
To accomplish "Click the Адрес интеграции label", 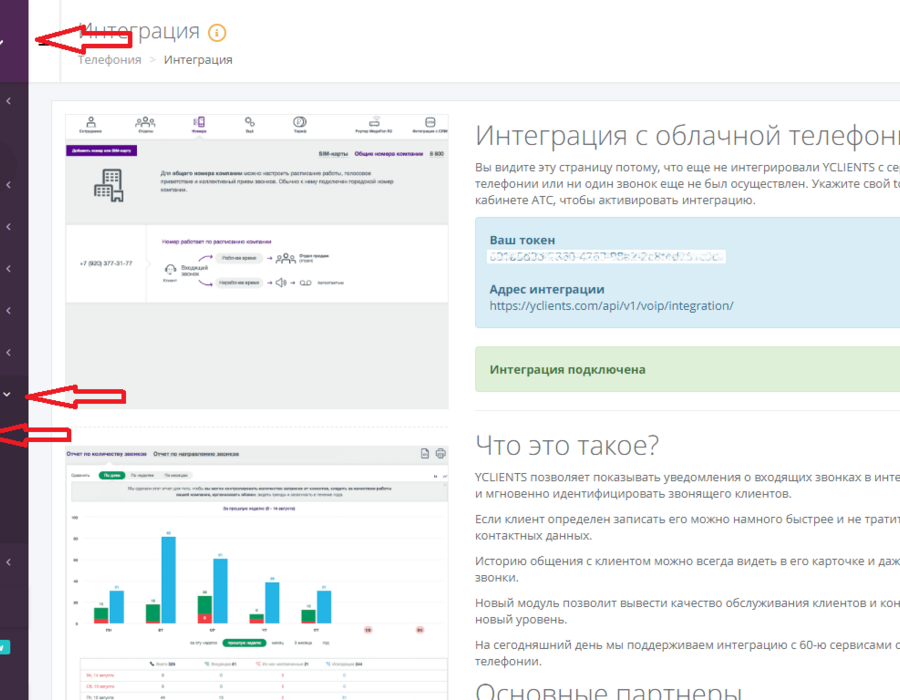I will coord(547,289).
